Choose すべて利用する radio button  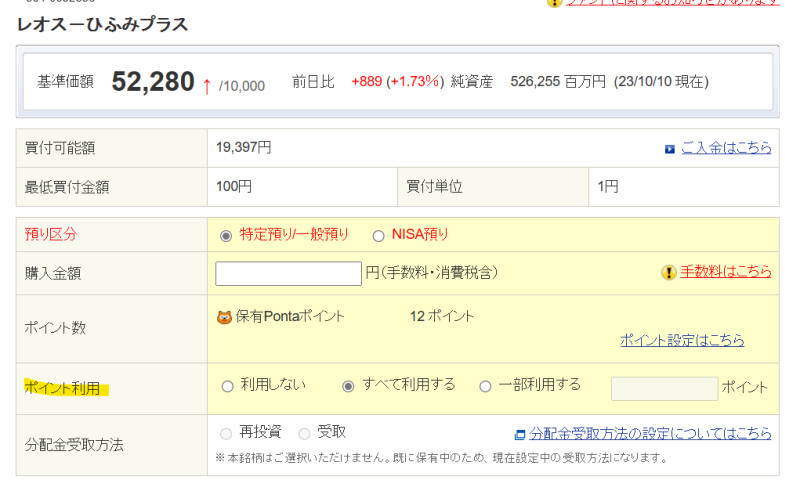(348, 386)
